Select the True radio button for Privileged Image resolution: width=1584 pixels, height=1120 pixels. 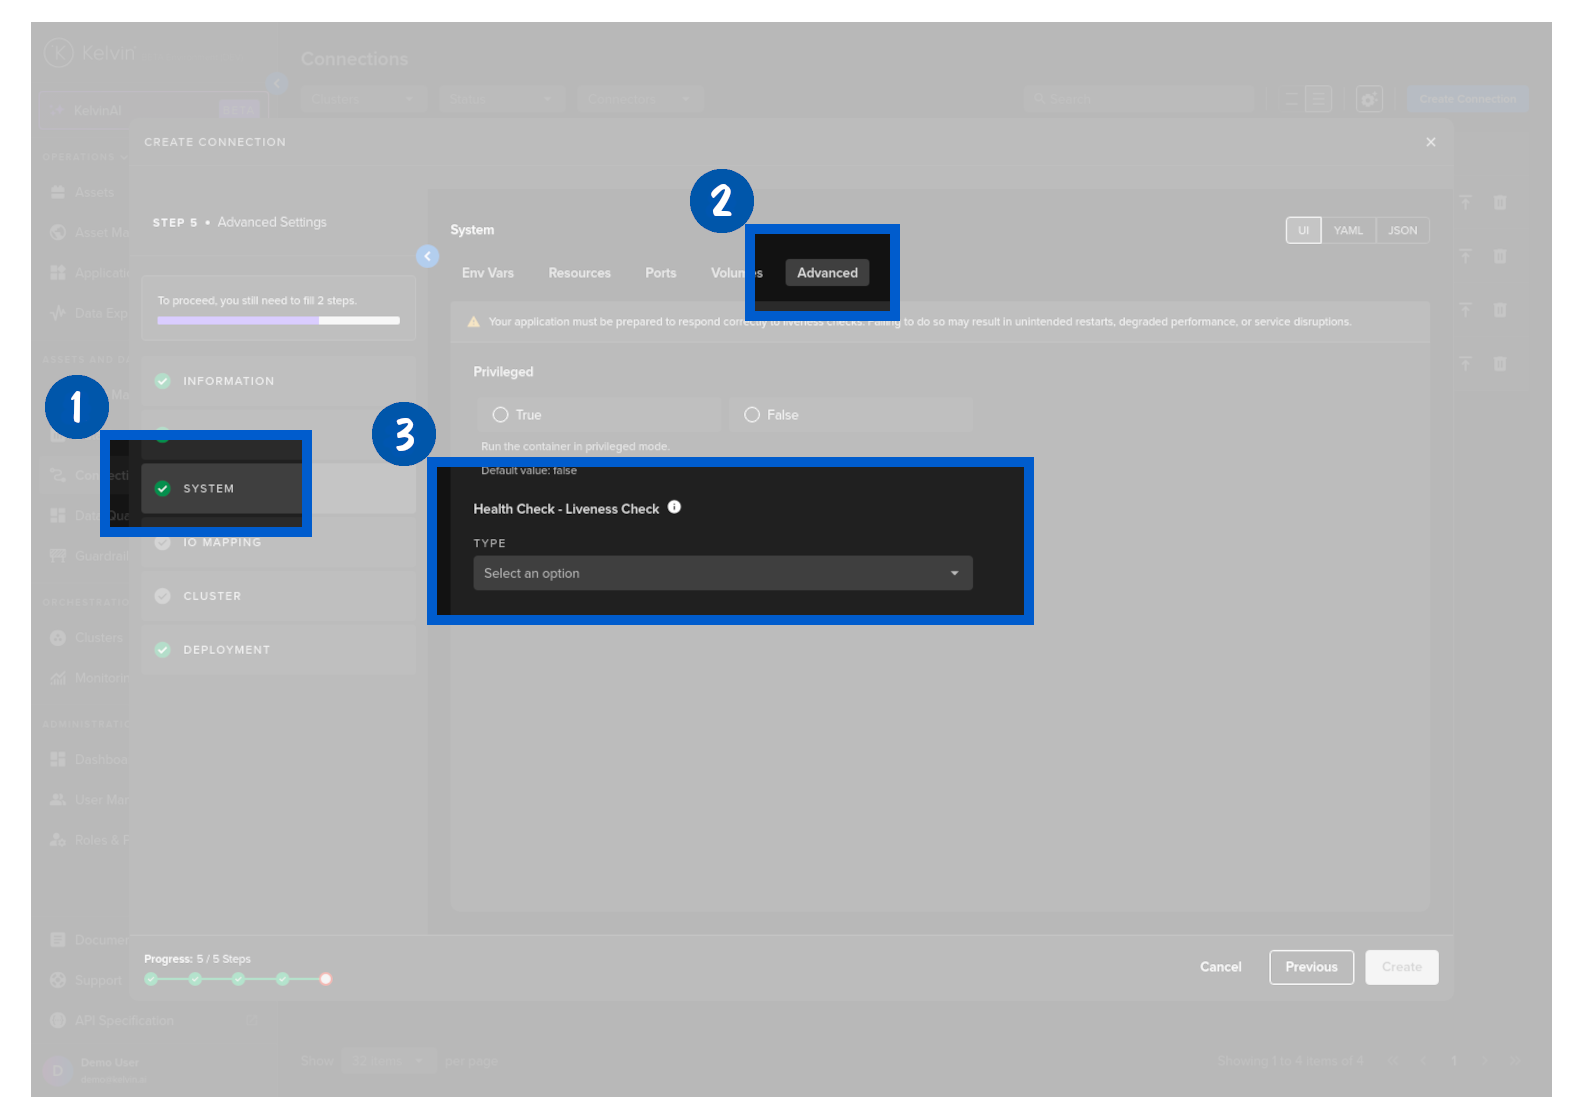click(x=501, y=415)
